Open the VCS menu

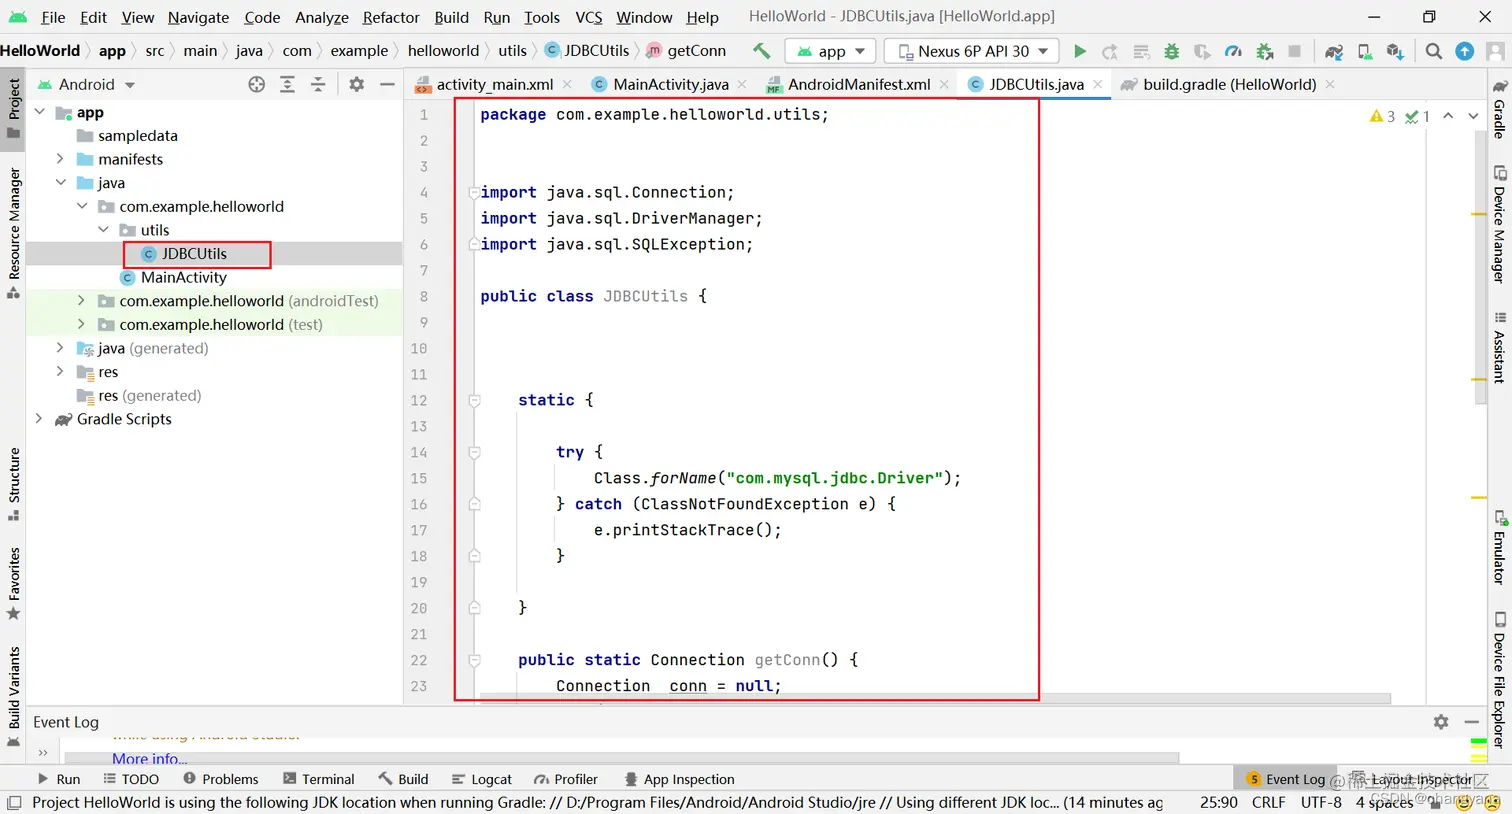[589, 17]
